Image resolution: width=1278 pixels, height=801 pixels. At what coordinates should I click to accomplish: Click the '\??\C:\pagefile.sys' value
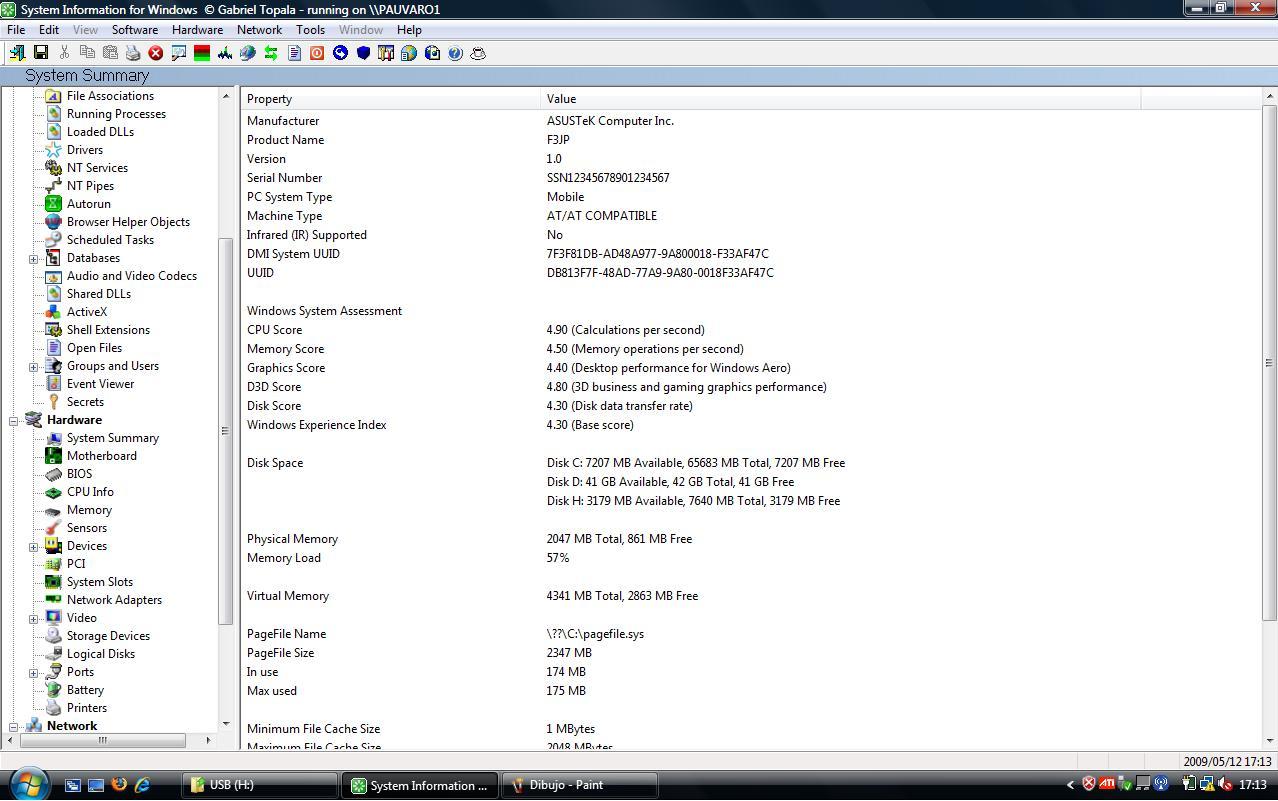(x=595, y=634)
